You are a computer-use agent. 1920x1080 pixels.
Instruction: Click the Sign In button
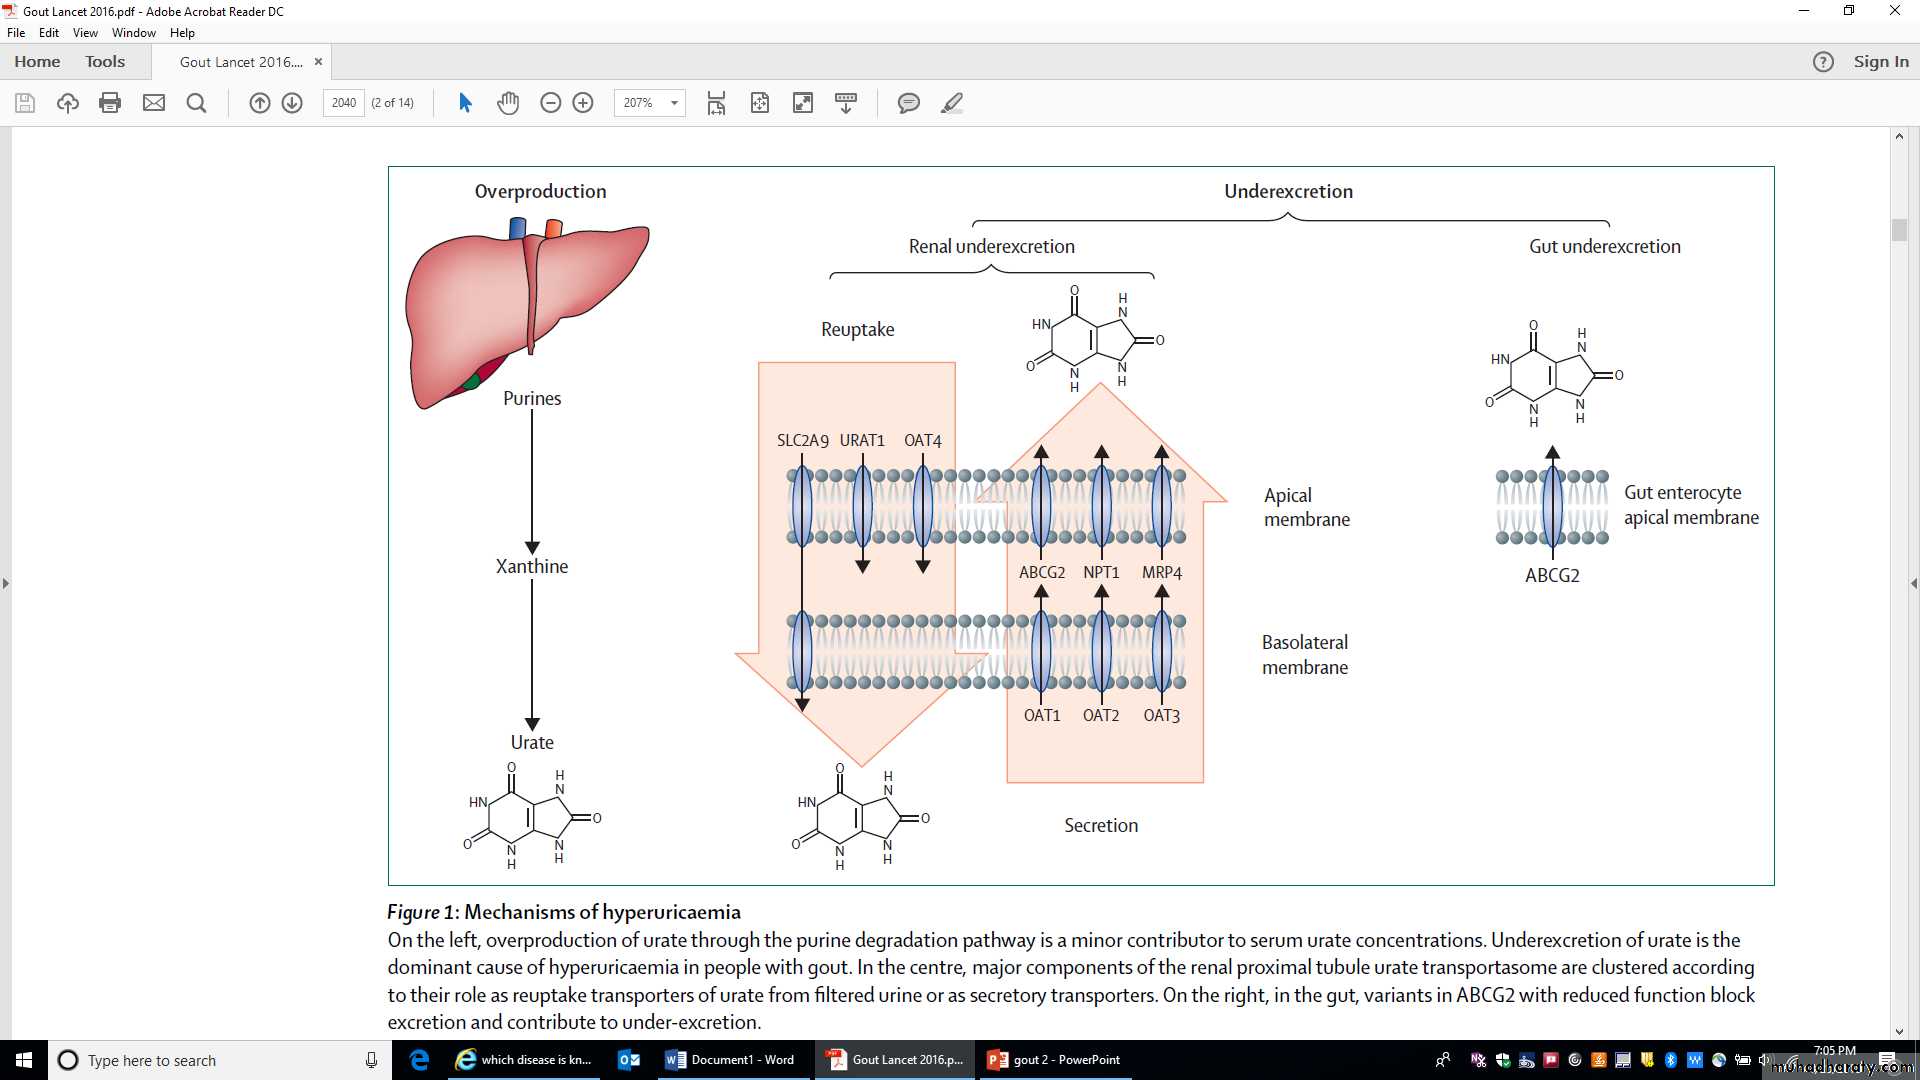(x=1880, y=62)
